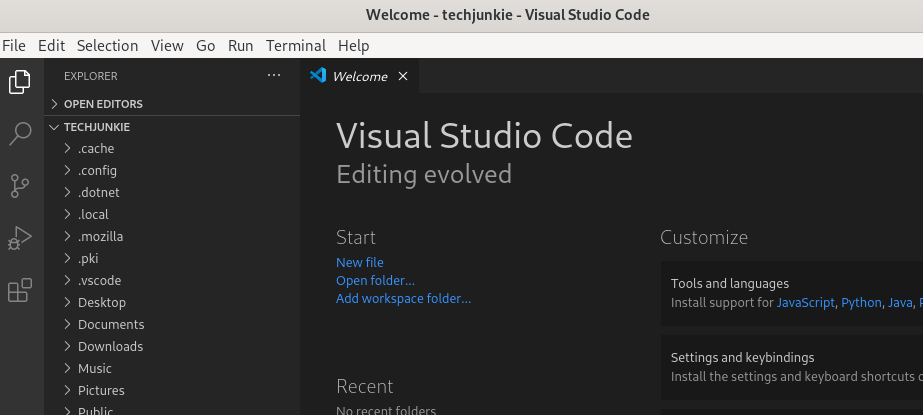Click the Open folder... link
Image resolution: width=923 pixels, height=415 pixels.
click(375, 280)
